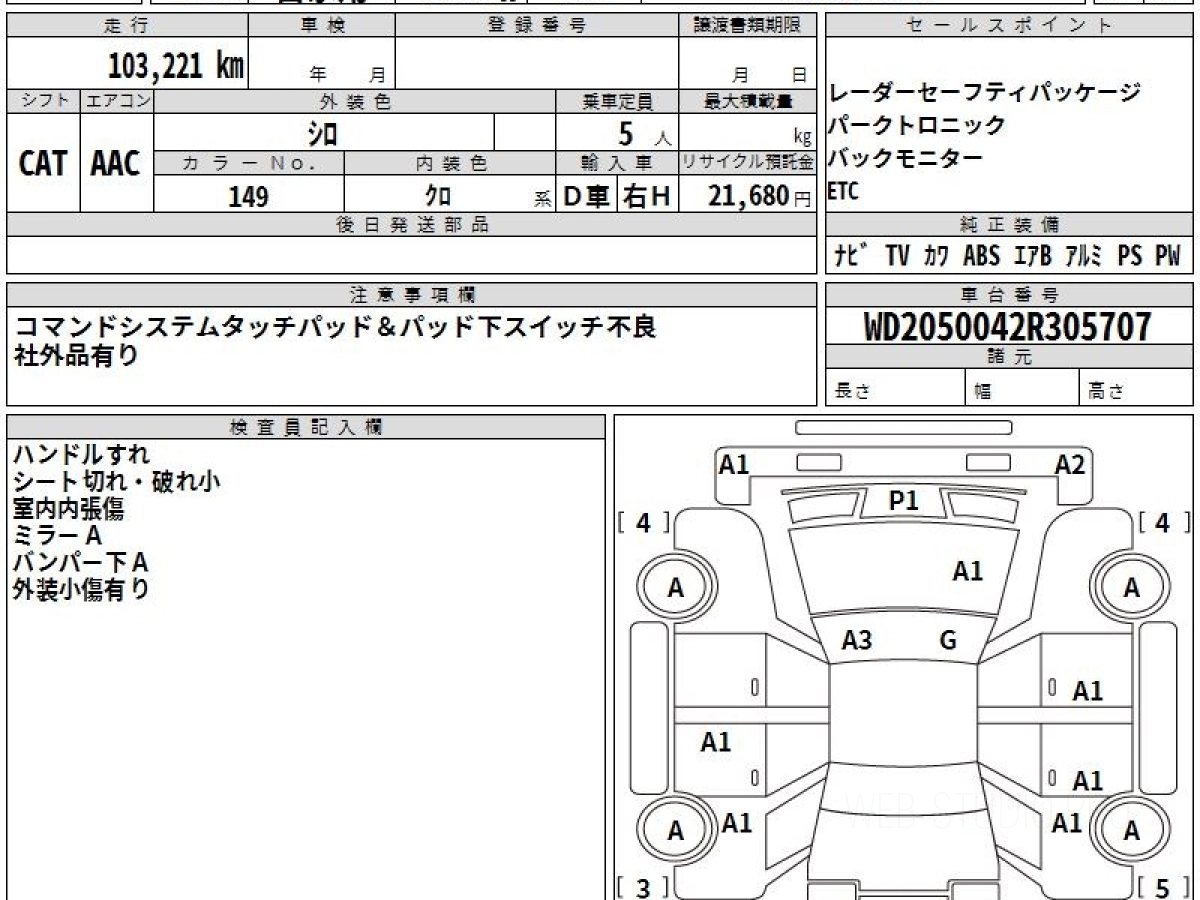Viewport: 1200px width, 900px height.
Task: Select the TV equipment label
Action: pyautogui.click(x=898, y=256)
